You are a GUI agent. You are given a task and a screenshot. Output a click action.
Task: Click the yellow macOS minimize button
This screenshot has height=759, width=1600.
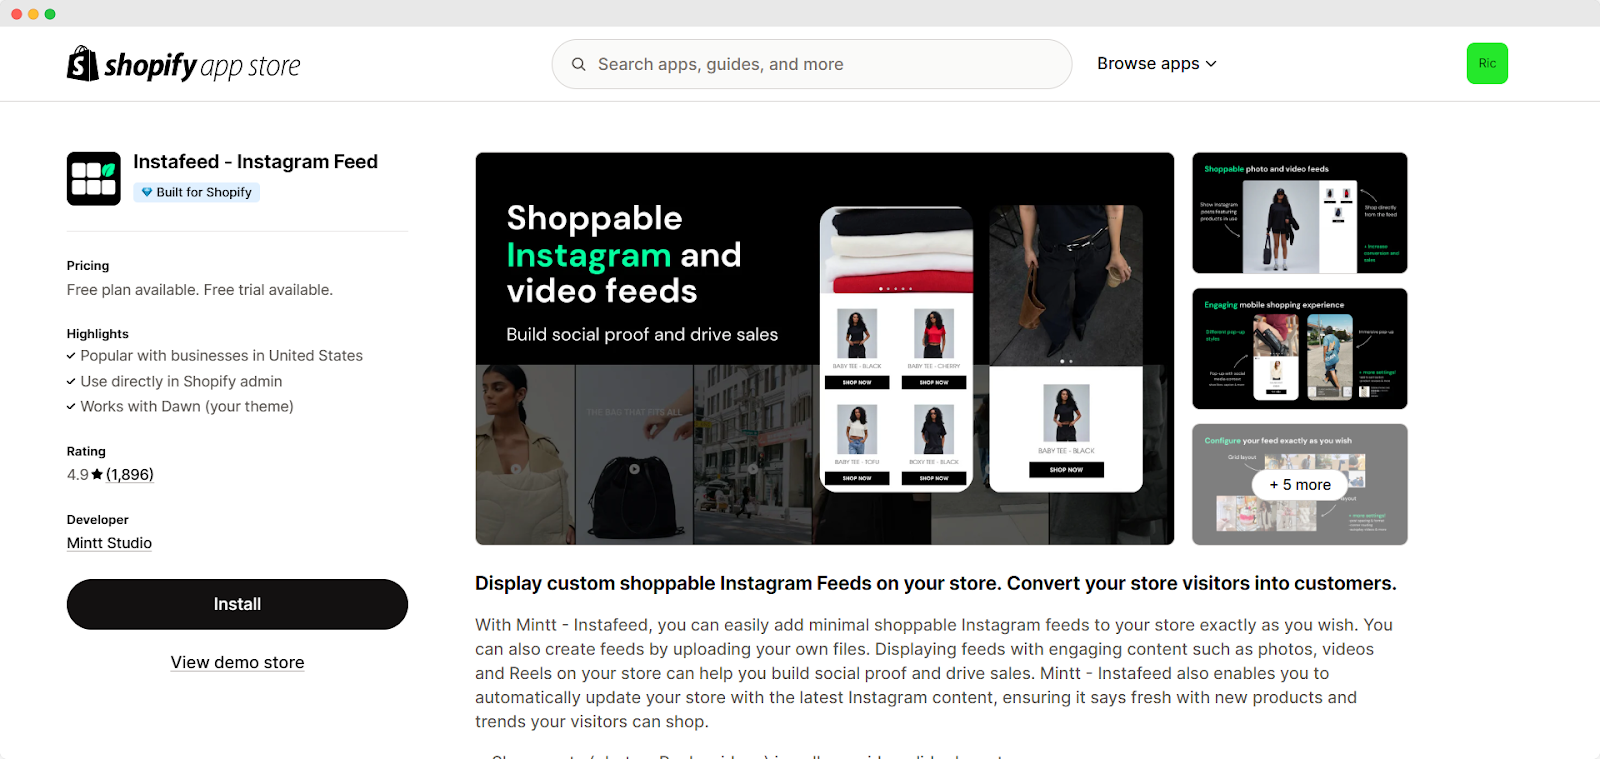(33, 14)
